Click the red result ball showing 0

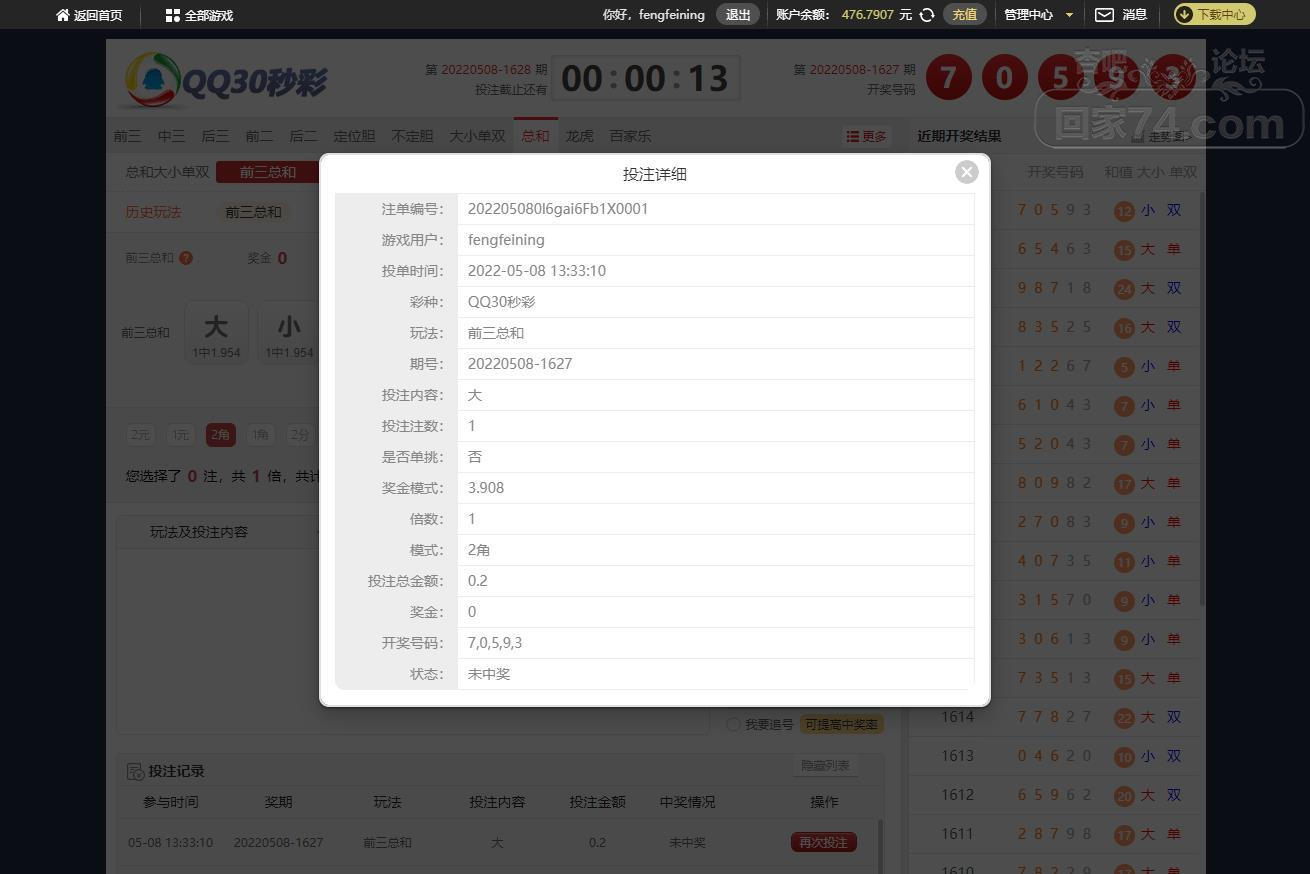pos(1004,77)
